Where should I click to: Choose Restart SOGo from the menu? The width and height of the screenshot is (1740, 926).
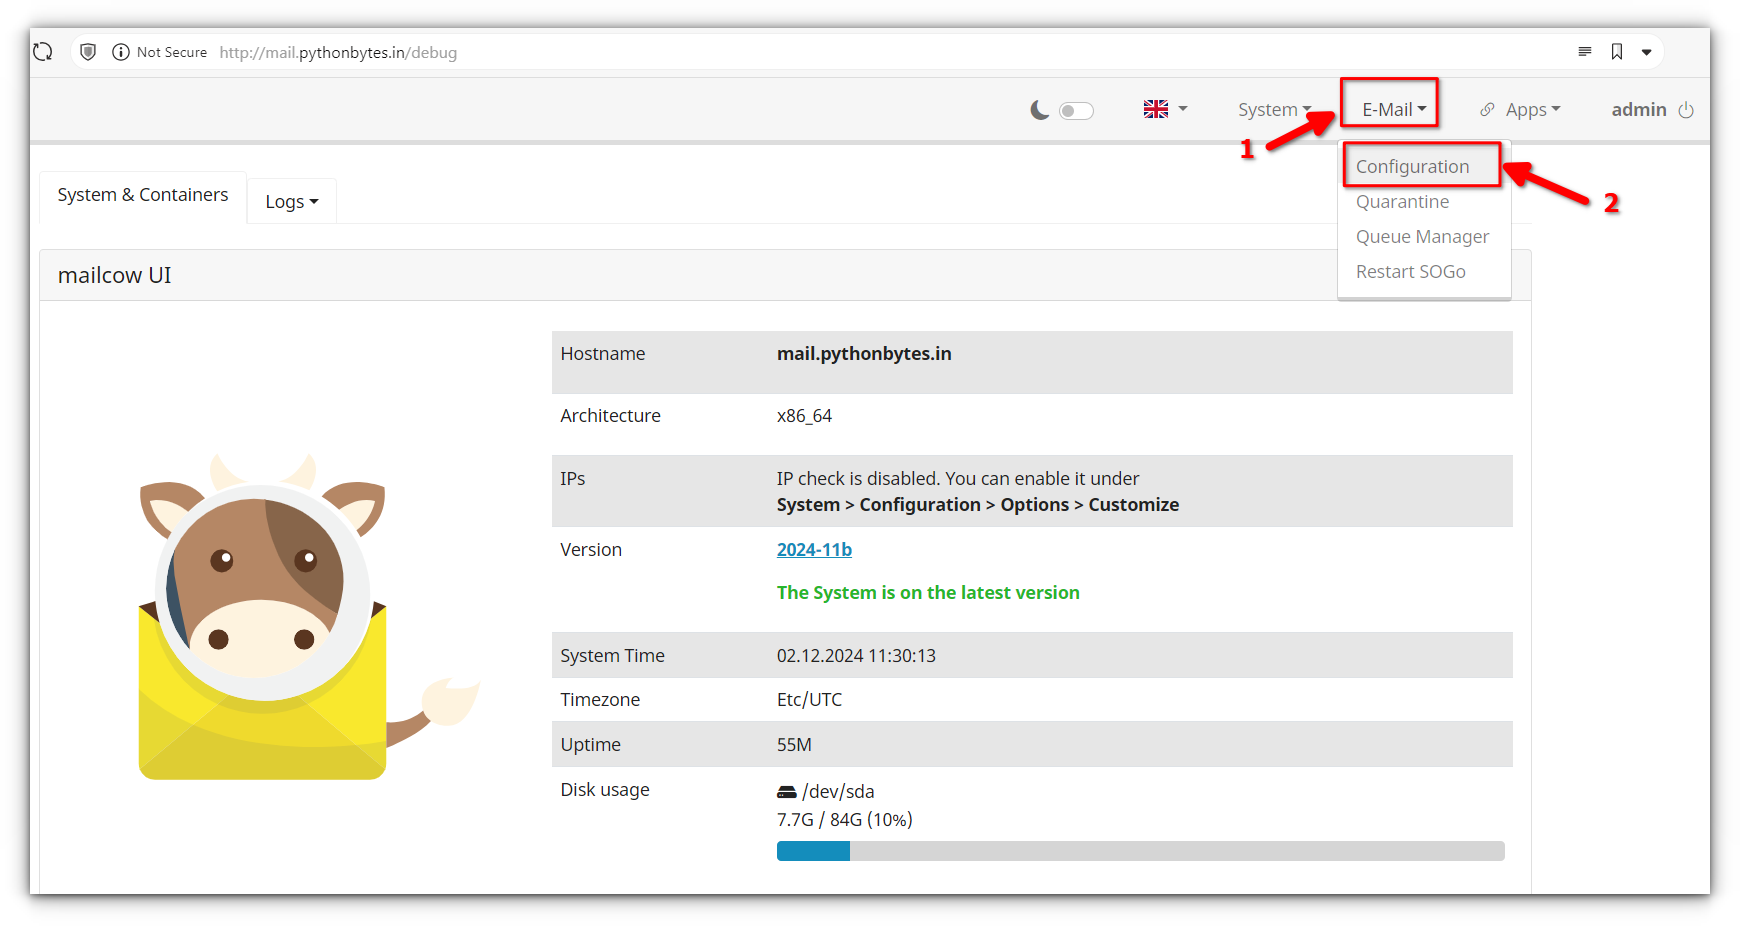click(x=1410, y=271)
